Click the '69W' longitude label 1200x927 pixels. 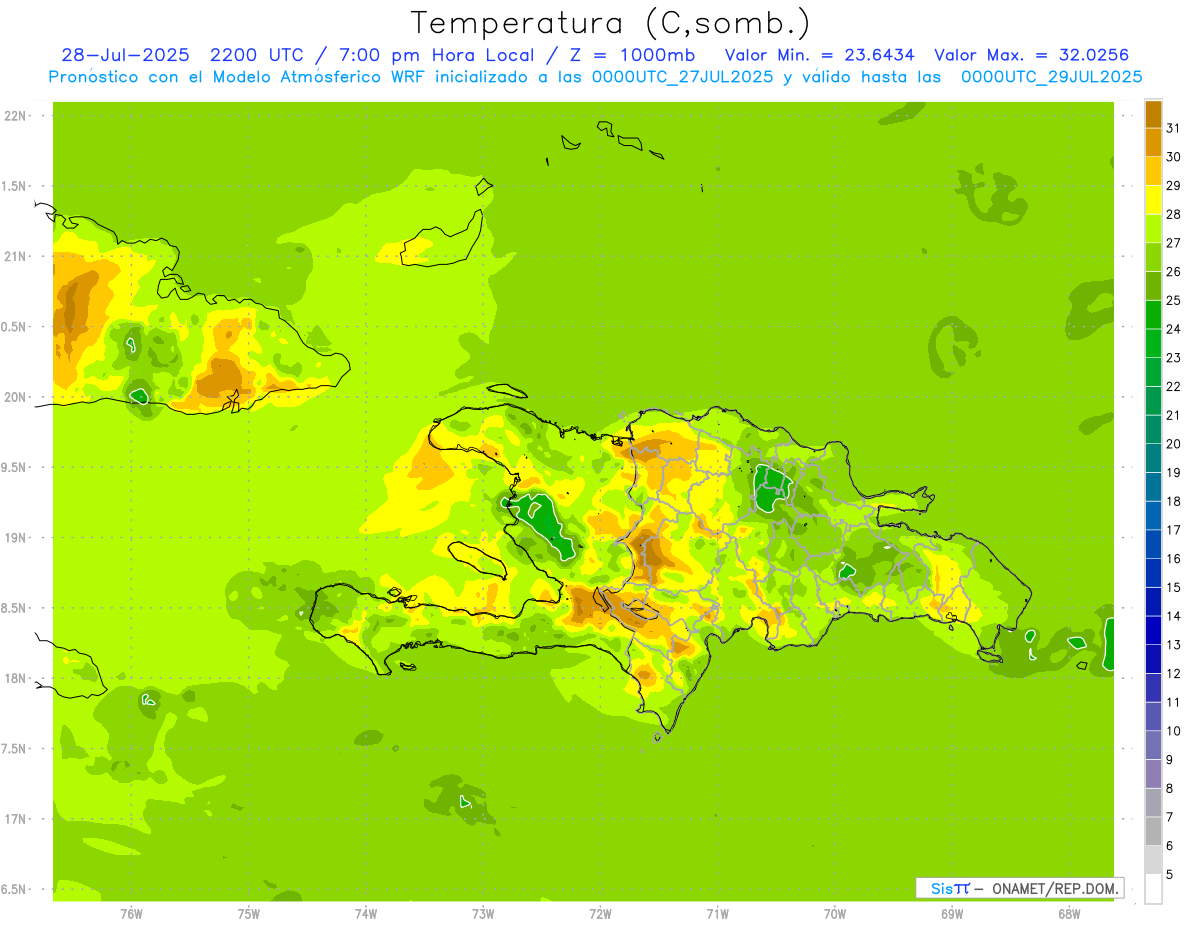952,913
